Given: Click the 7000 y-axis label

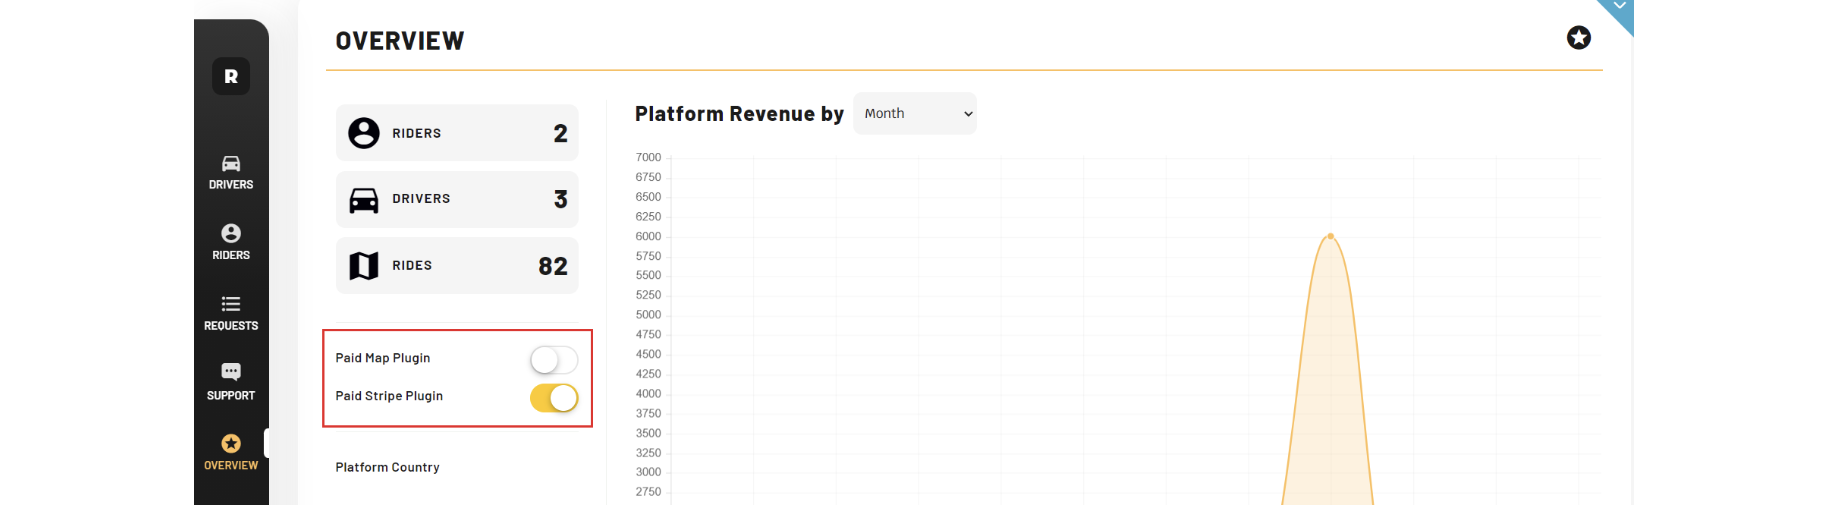Looking at the screenshot, I should (x=648, y=158).
